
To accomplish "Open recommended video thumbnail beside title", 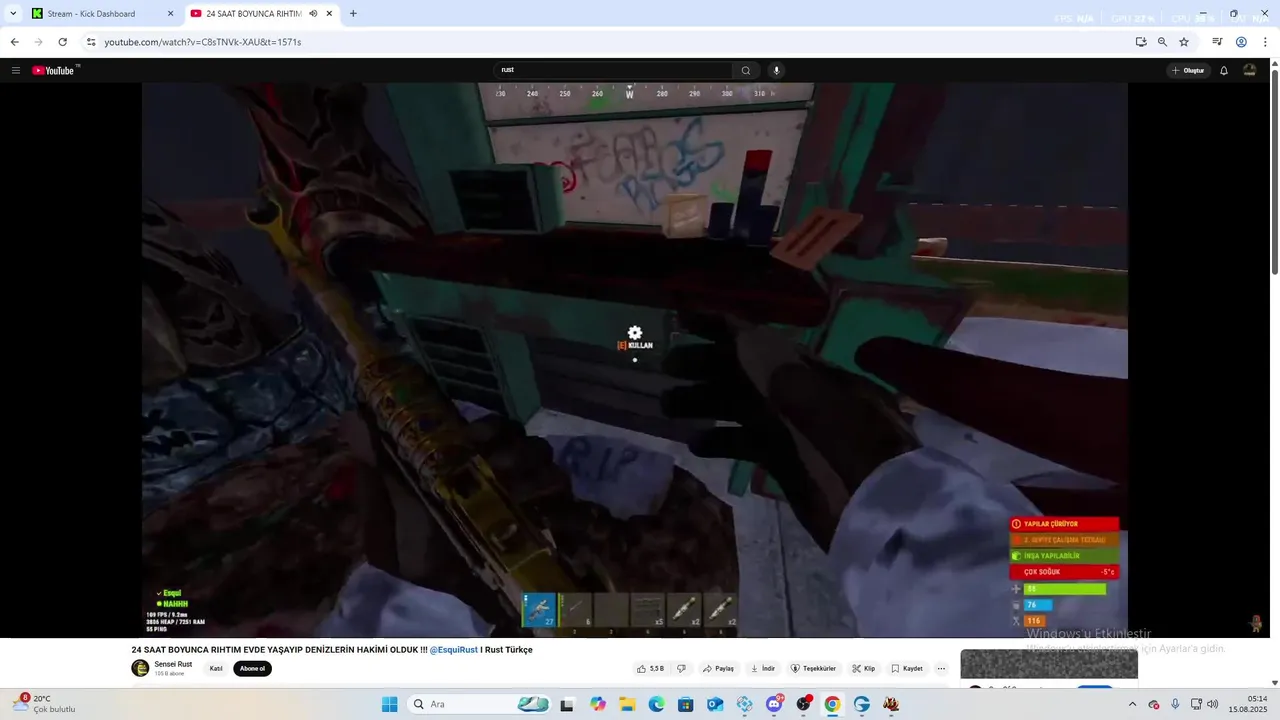I will [1049, 664].
